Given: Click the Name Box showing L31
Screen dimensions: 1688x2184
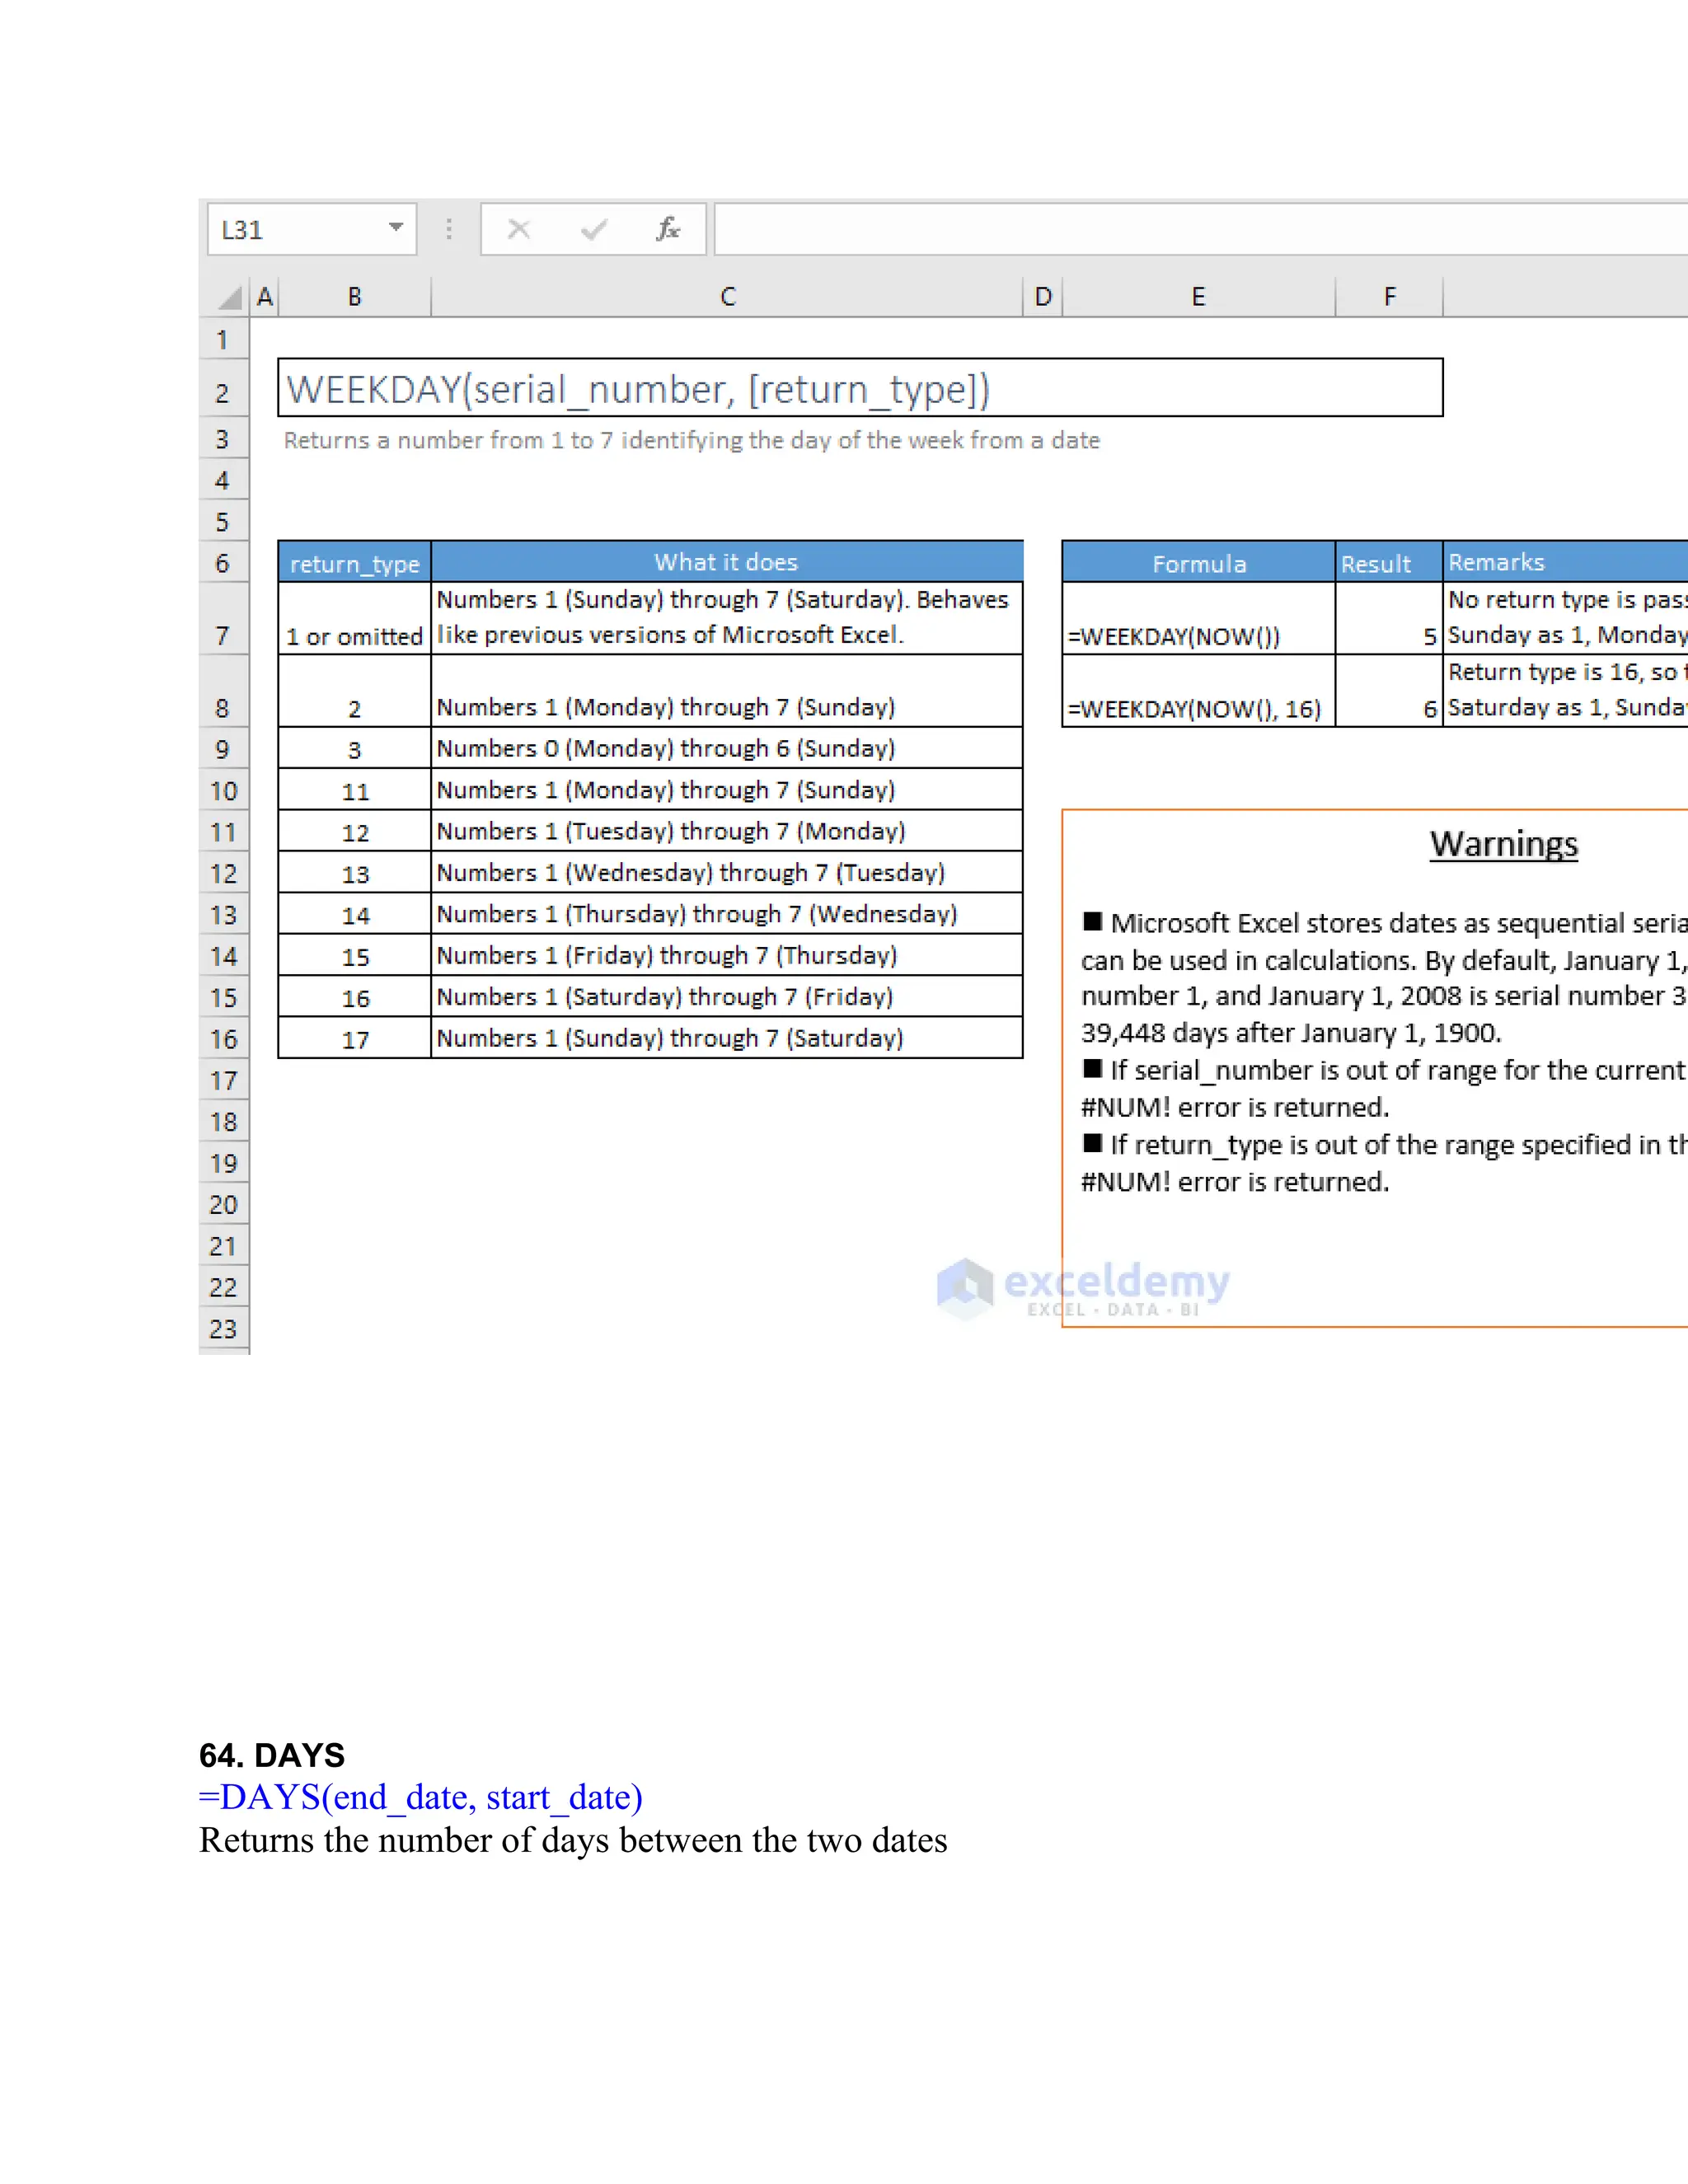Looking at the screenshot, I should coord(312,230).
